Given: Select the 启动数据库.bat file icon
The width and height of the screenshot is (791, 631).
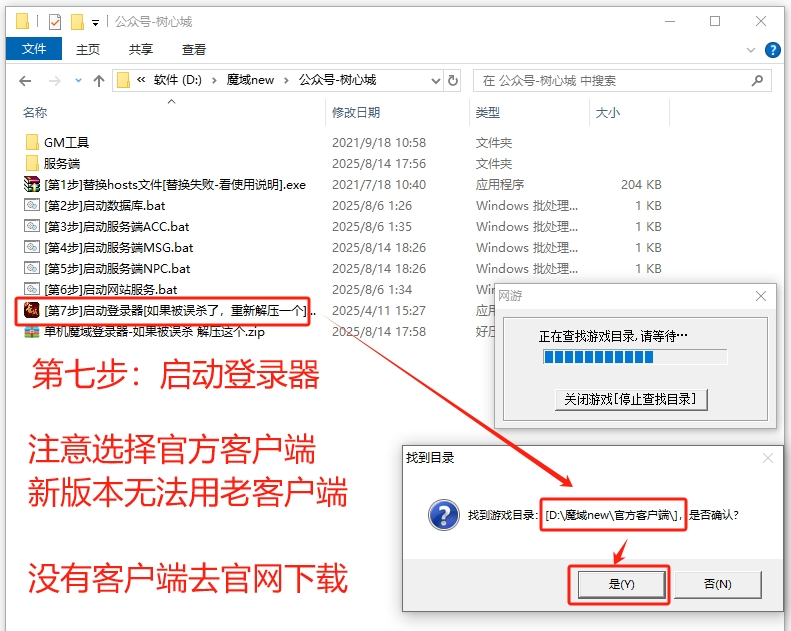Looking at the screenshot, I should 32,205.
